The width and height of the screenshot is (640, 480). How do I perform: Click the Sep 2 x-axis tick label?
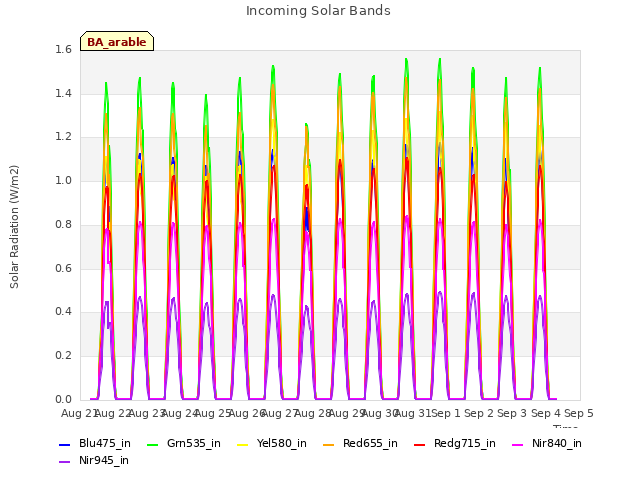(479, 413)
